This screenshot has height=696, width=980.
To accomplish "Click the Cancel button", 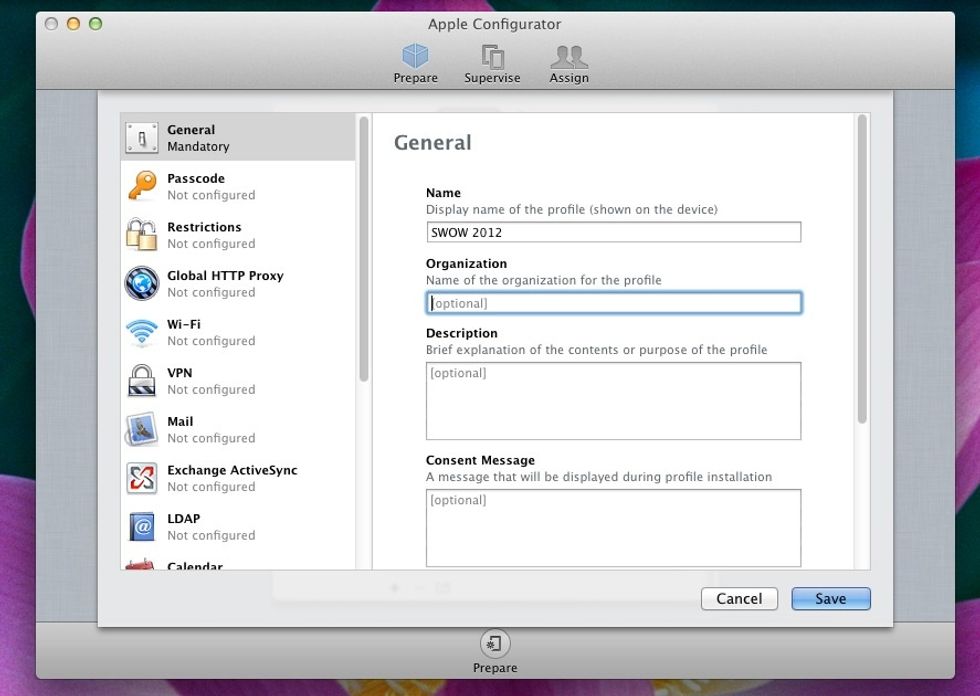I will (739, 599).
